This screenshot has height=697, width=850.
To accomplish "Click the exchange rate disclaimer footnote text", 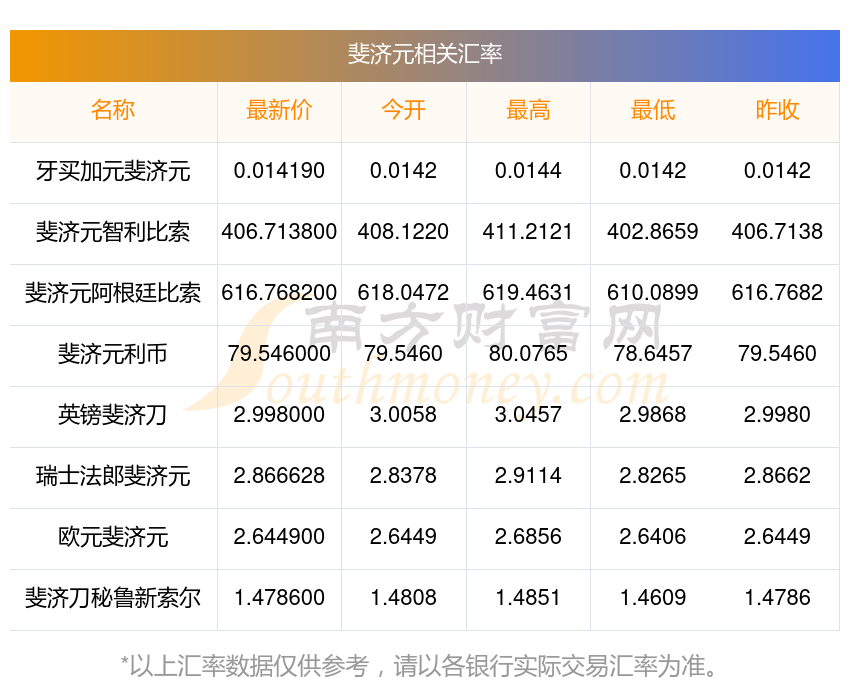I will (425, 664).
